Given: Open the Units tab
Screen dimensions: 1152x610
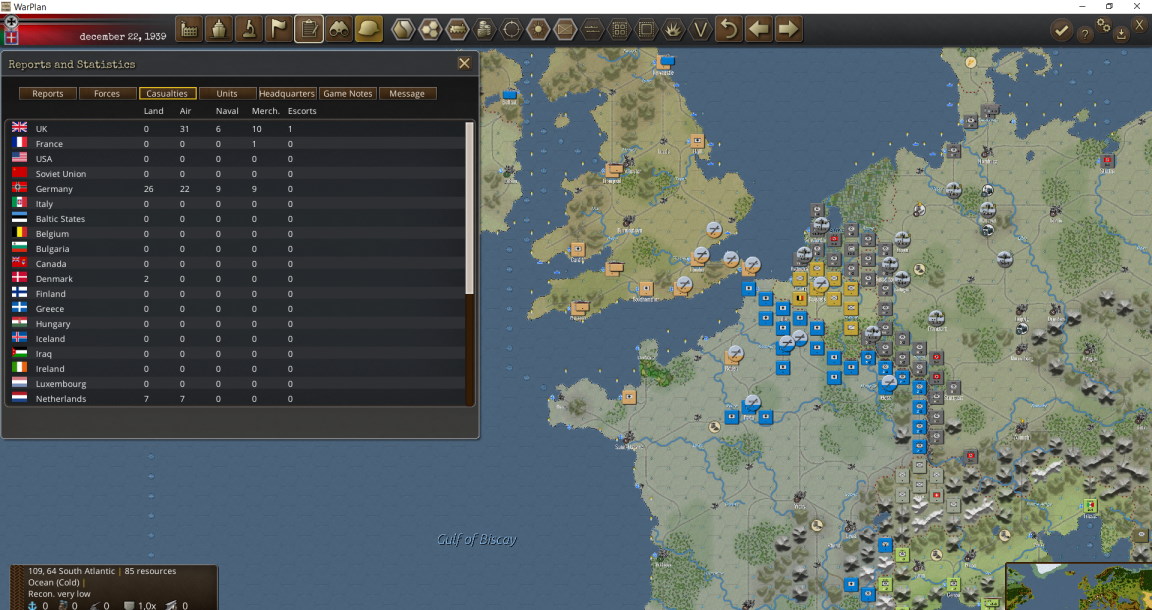Looking at the screenshot, I should 227,93.
